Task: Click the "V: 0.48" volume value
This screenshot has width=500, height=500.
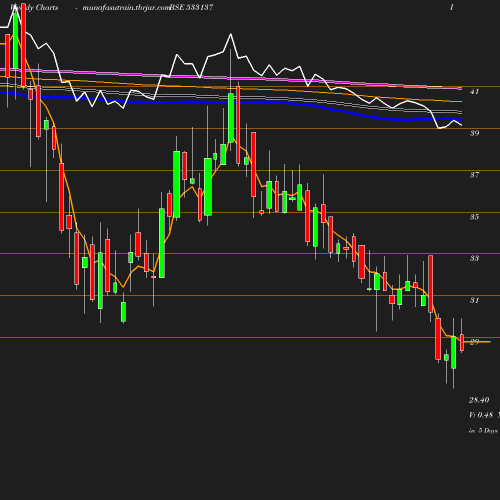Action: (x=481, y=415)
